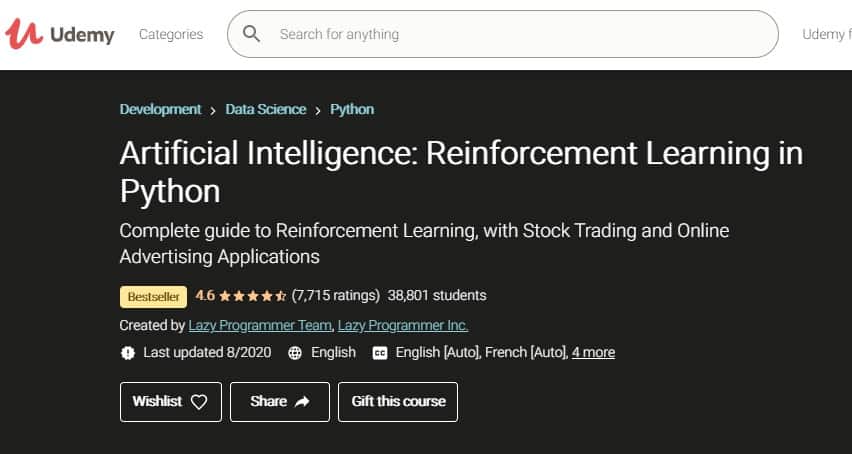Click the chevron after Data Science breadcrumb
This screenshot has height=454, width=852.
pyautogui.click(x=318, y=110)
